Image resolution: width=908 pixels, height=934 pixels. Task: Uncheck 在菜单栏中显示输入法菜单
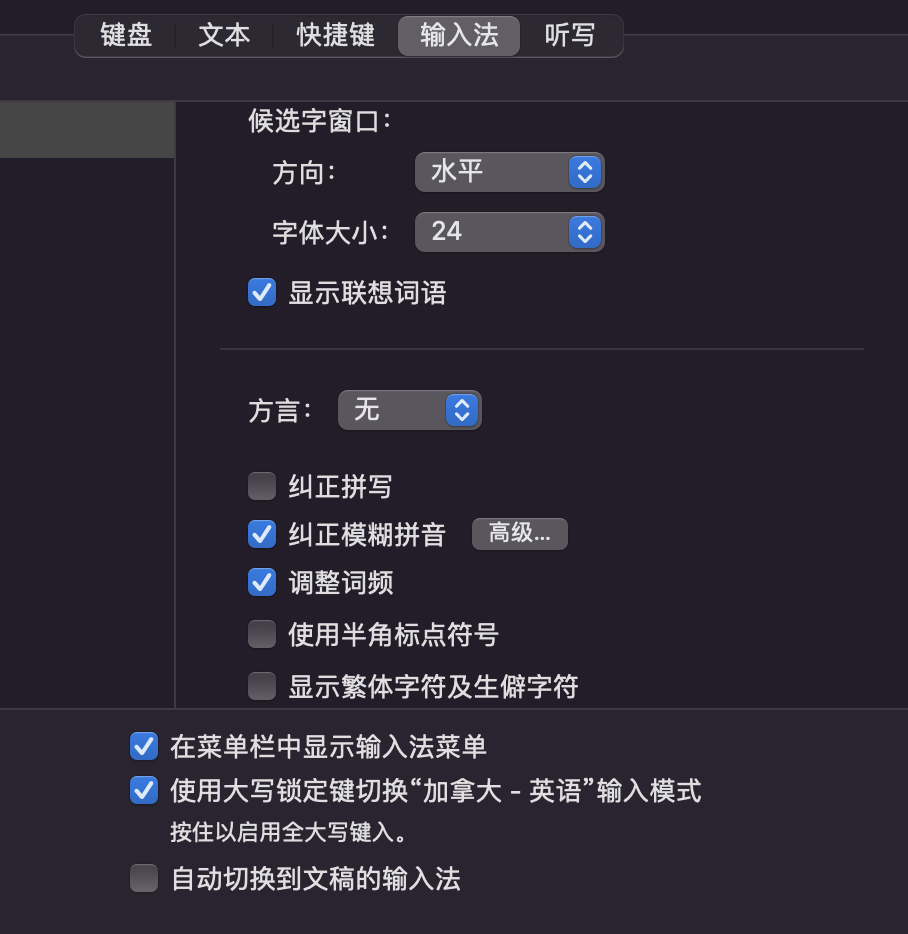click(144, 746)
